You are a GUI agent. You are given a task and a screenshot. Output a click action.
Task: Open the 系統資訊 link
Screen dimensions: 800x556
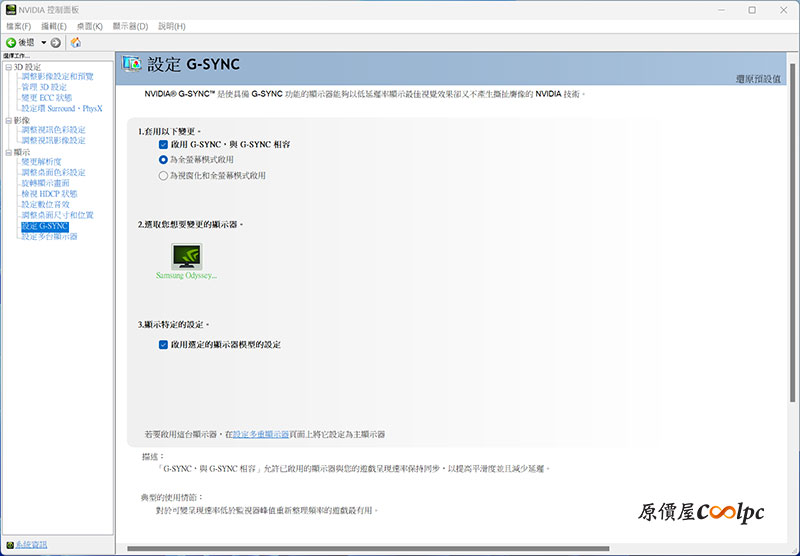coord(31,545)
